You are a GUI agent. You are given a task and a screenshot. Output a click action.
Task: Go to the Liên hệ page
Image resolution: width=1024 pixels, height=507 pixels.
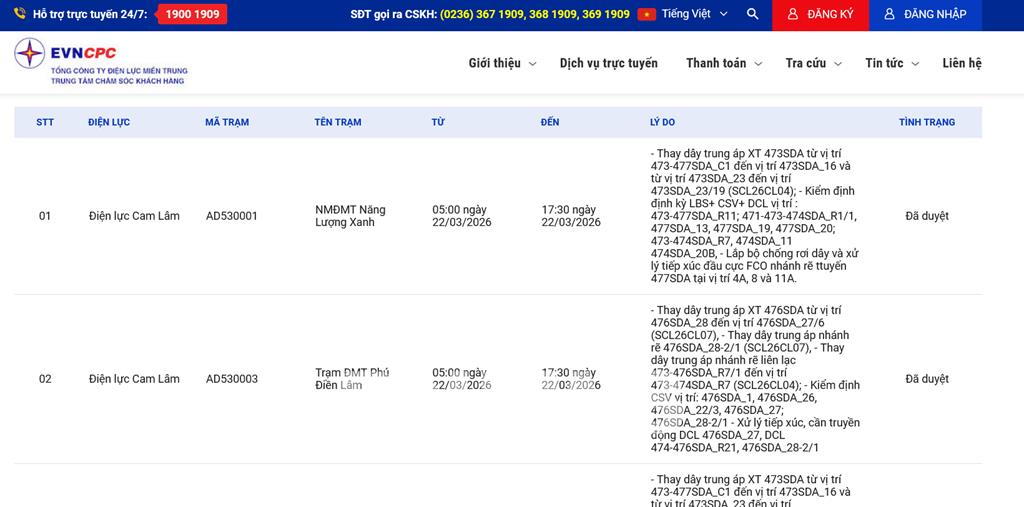pos(961,63)
